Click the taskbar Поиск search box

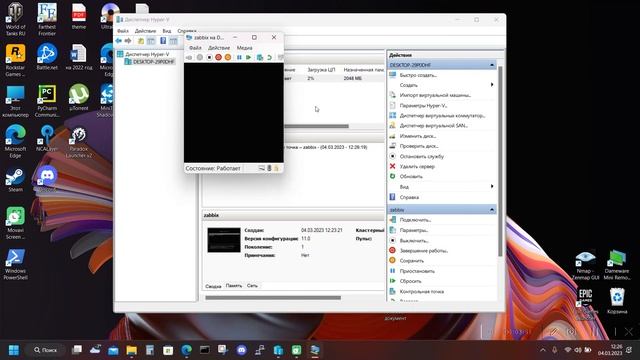[x=45, y=350]
